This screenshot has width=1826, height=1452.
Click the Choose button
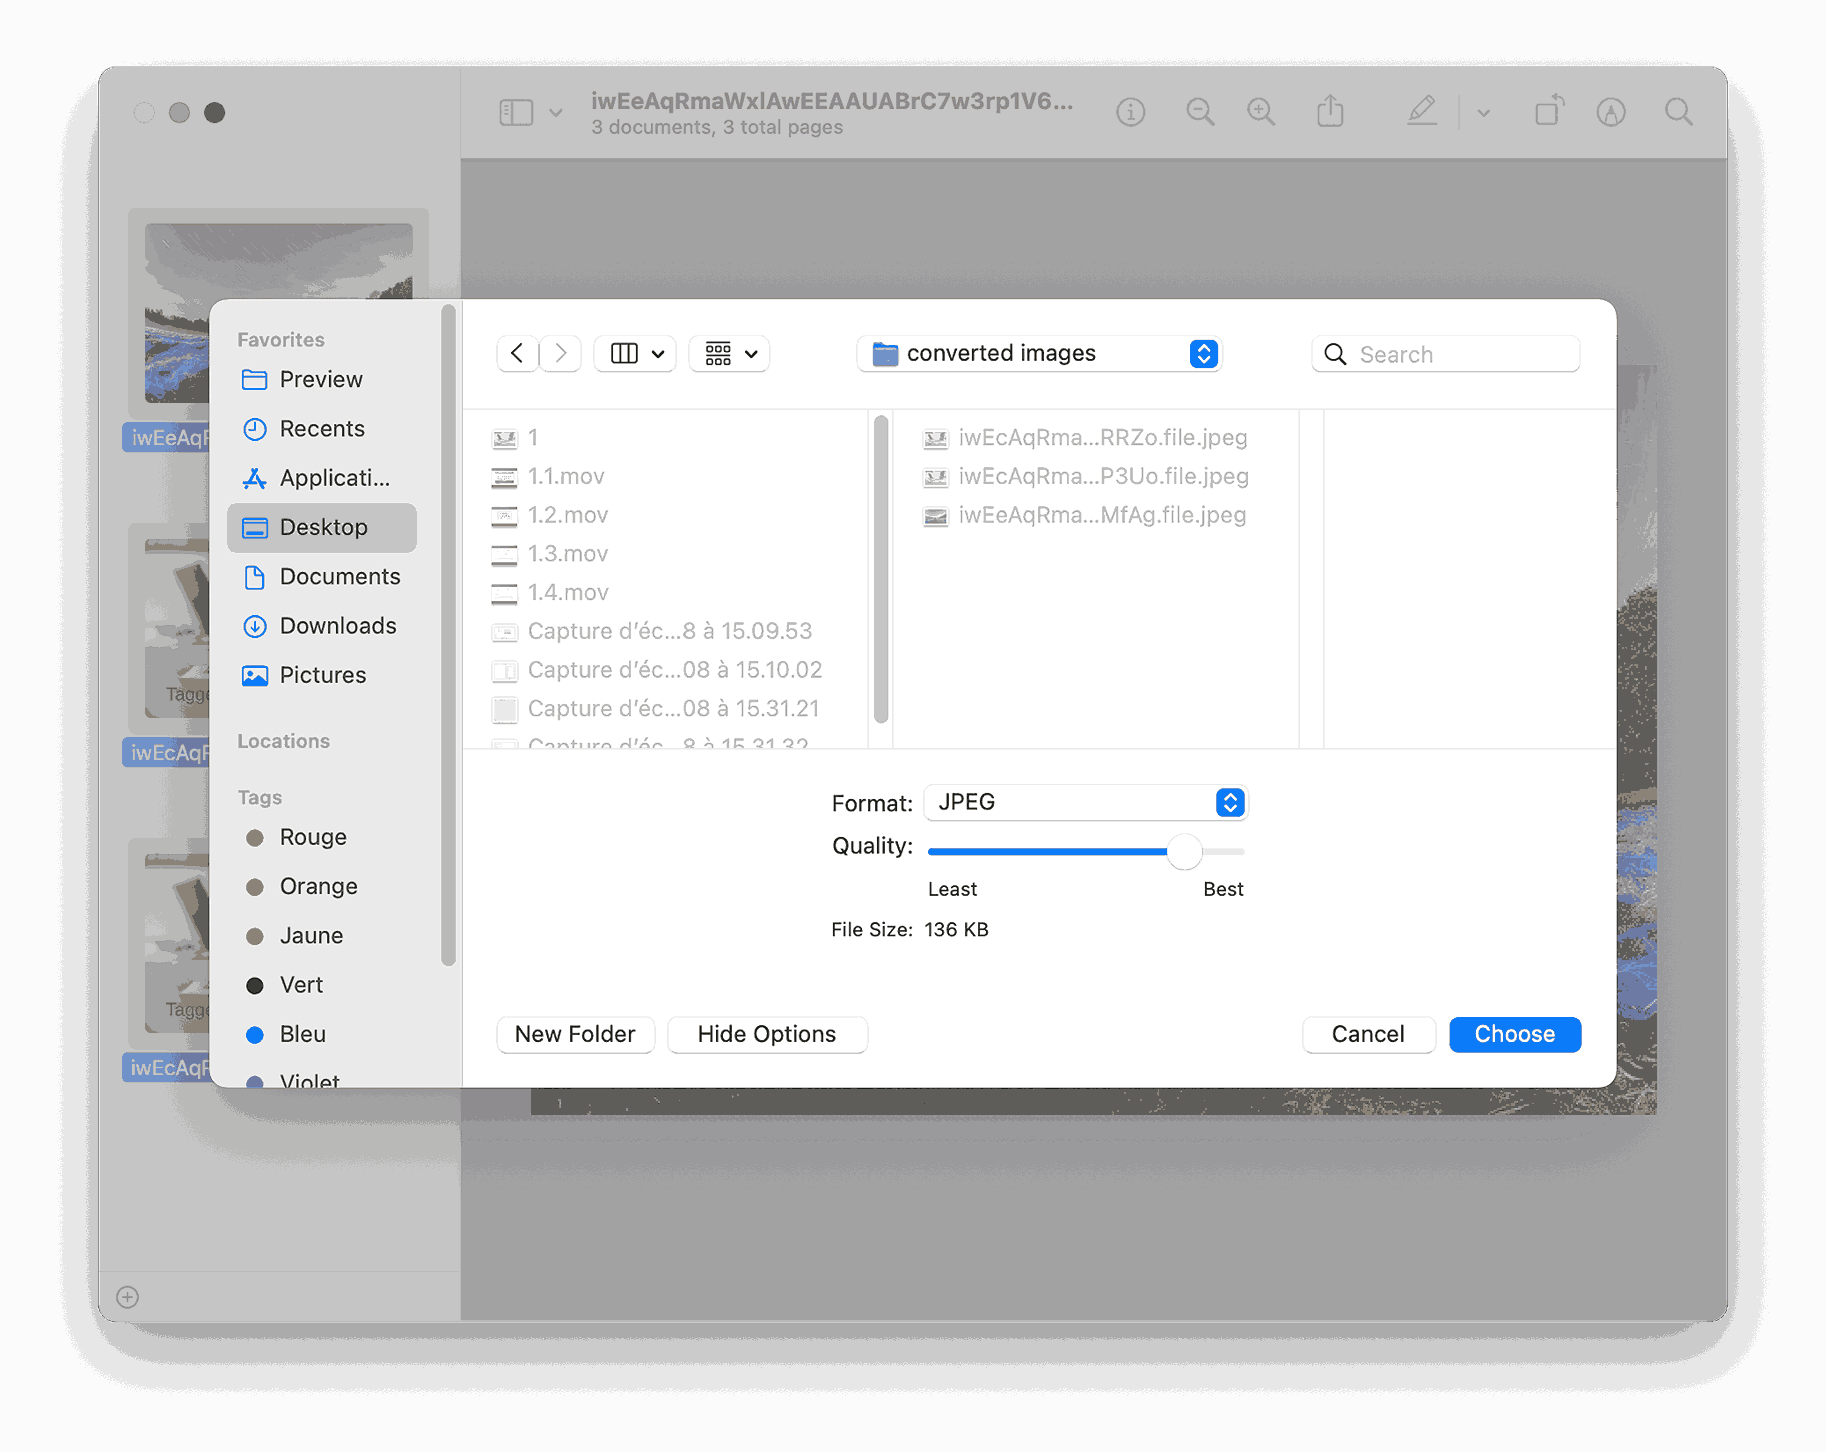tap(1515, 1034)
